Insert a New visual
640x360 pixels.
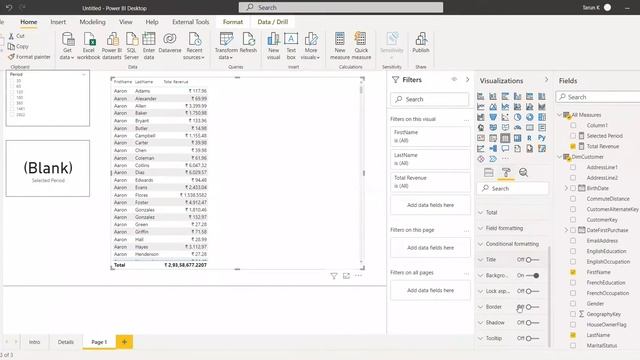273,46
